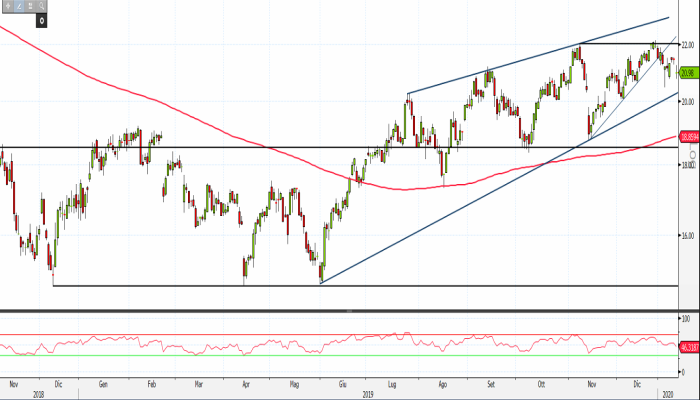Click the Feb month label

[x=152, y=384]
